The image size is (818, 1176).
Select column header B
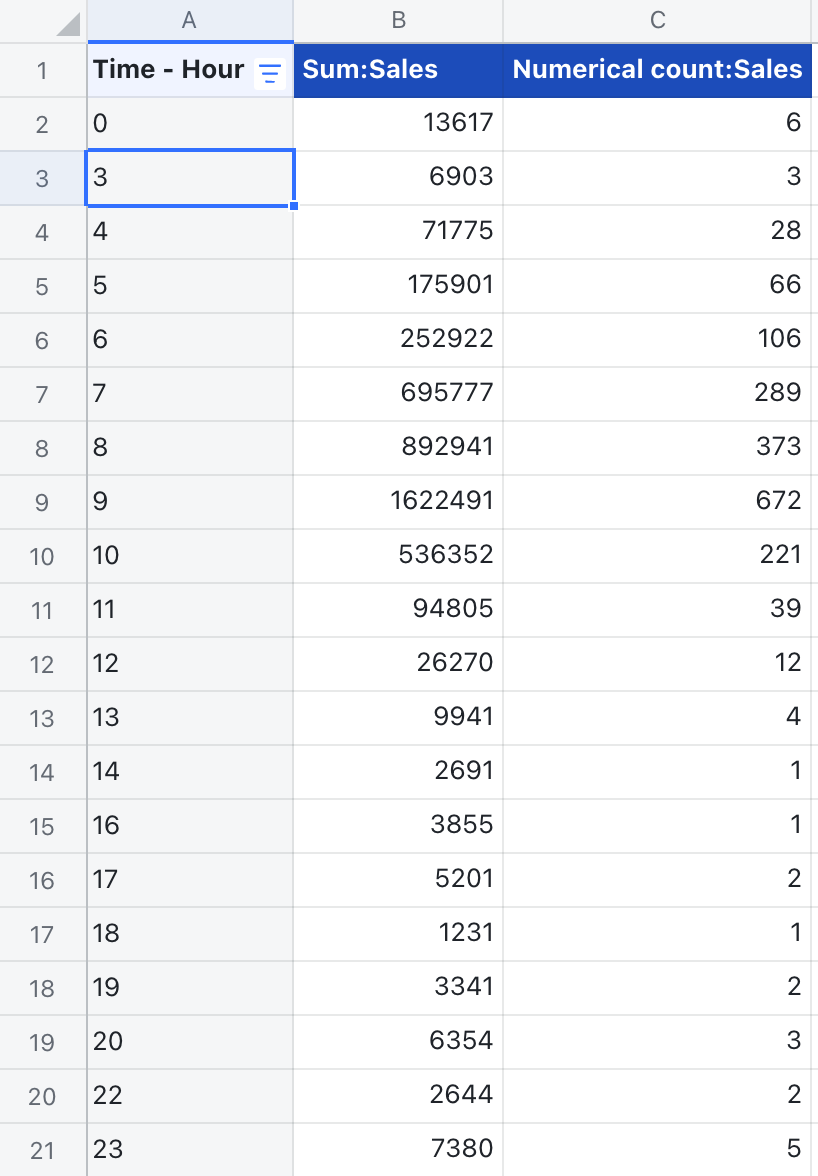pos(400,20)
